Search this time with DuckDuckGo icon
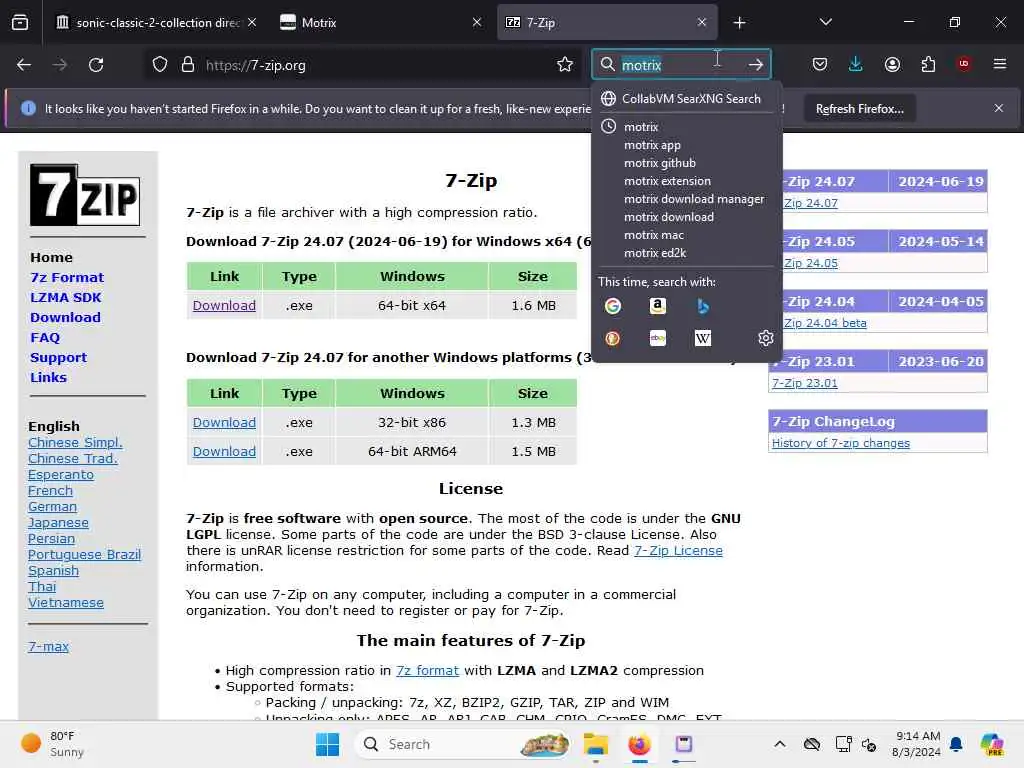 tap(613, 338)
